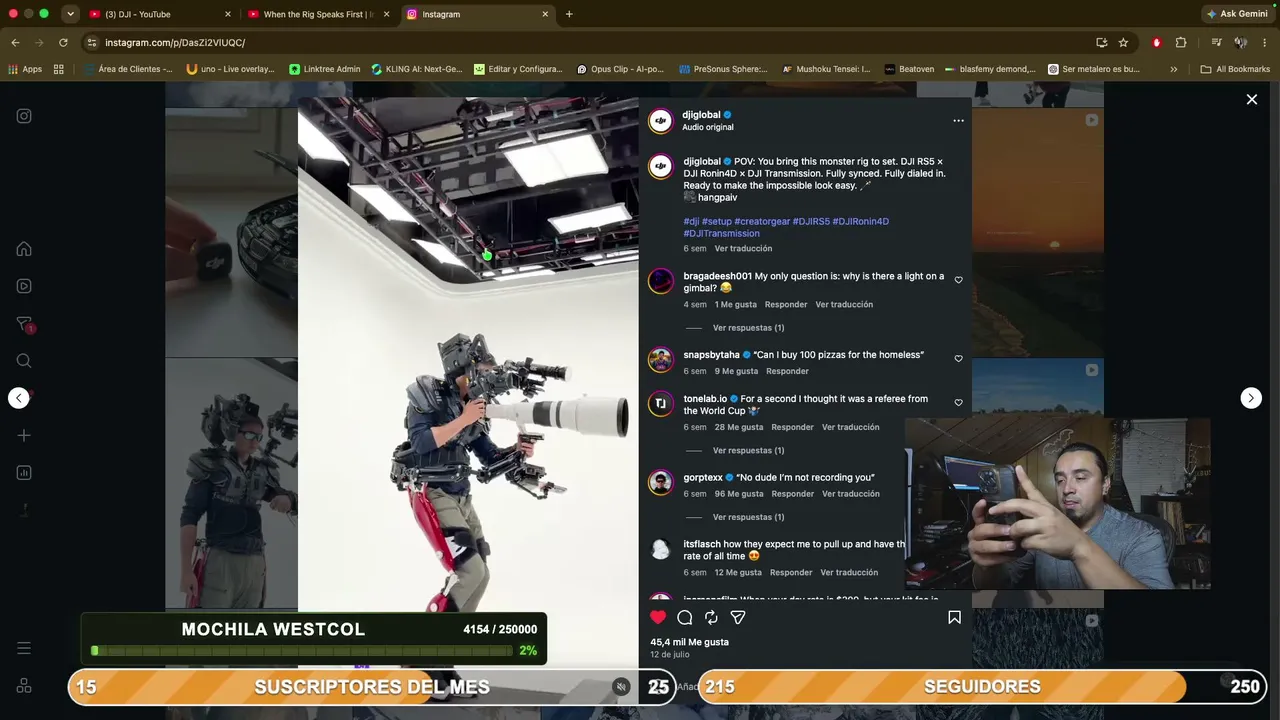1280x720 pixels.
Task: Expand replies under tonelab.io's comment
Action: click(748, 451)
